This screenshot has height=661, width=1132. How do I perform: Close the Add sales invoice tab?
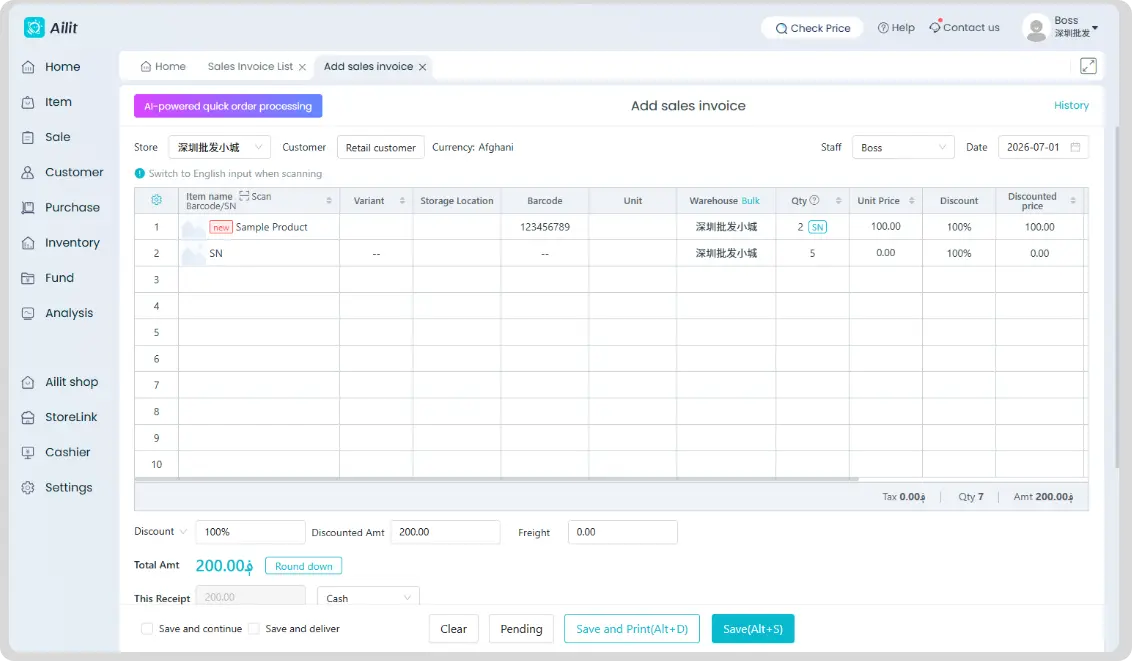[x=422, y=67]
